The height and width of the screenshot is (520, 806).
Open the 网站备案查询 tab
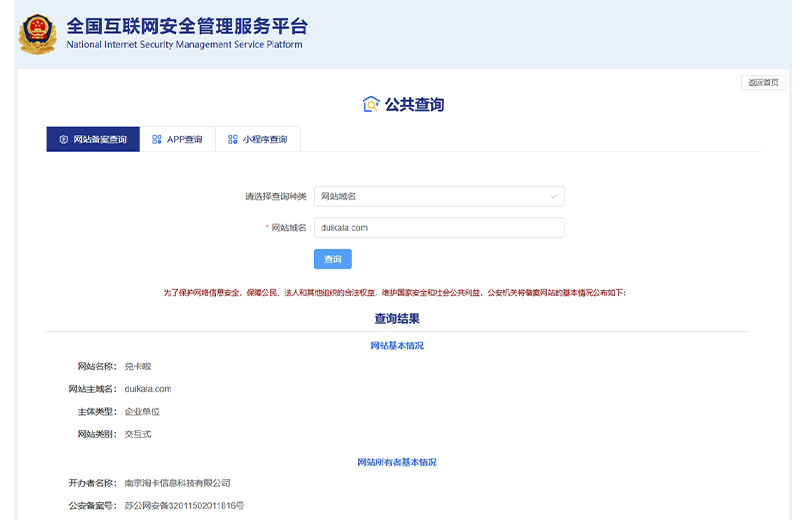(x=93, y=139)
